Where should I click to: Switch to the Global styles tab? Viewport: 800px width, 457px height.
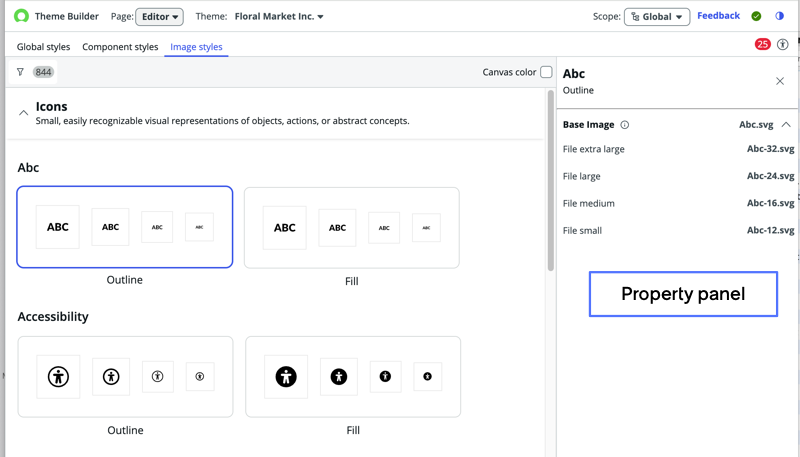coord(43,47)
